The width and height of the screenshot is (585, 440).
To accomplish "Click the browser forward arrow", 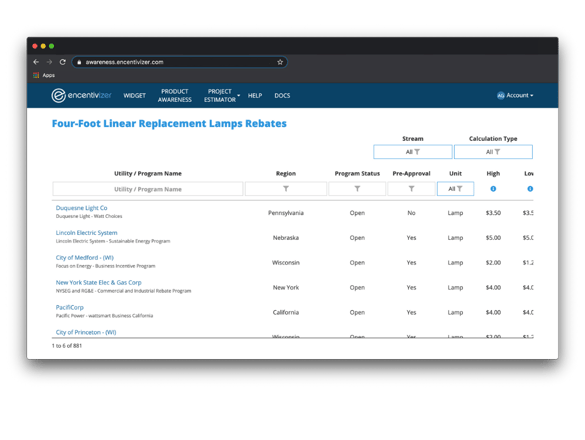I will click(x=49, y=62).
